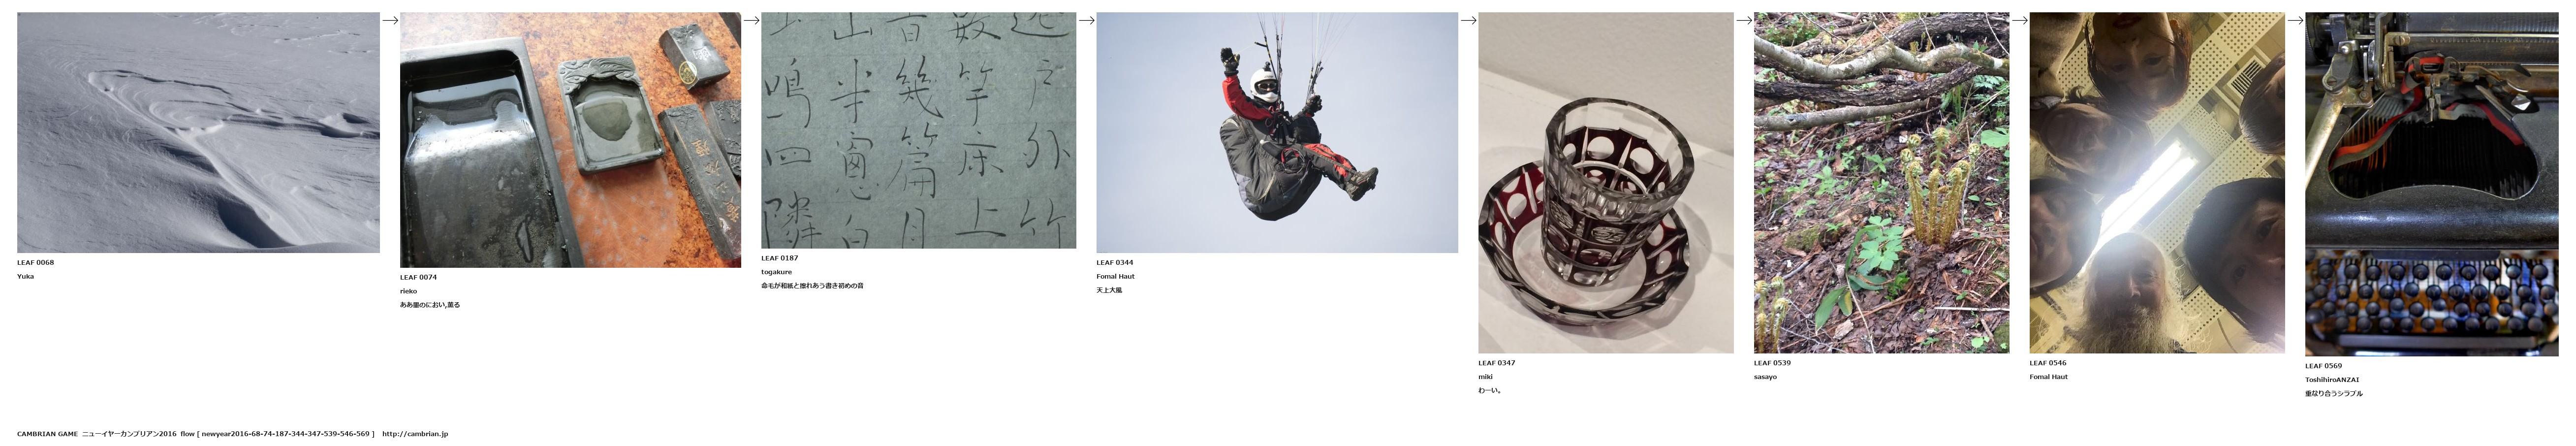Open the group selfie photo LEAF 0546
The image size is (2576, 446).
(2157, 182)
